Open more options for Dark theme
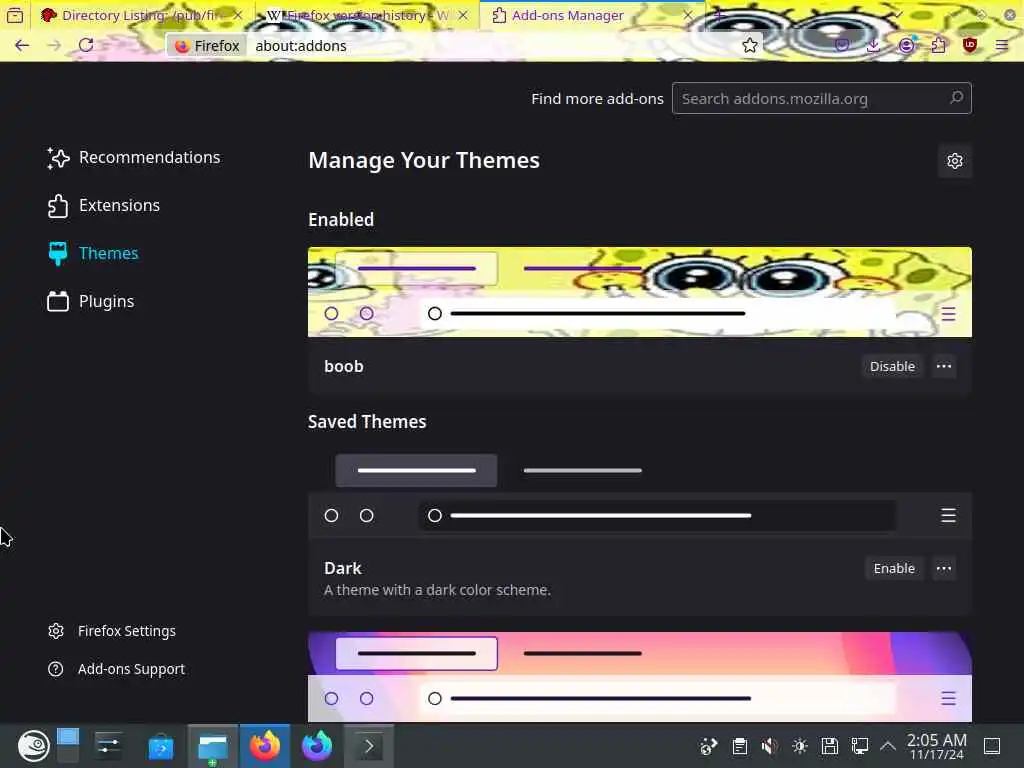 pyautogui.click(x=944, y=568)
